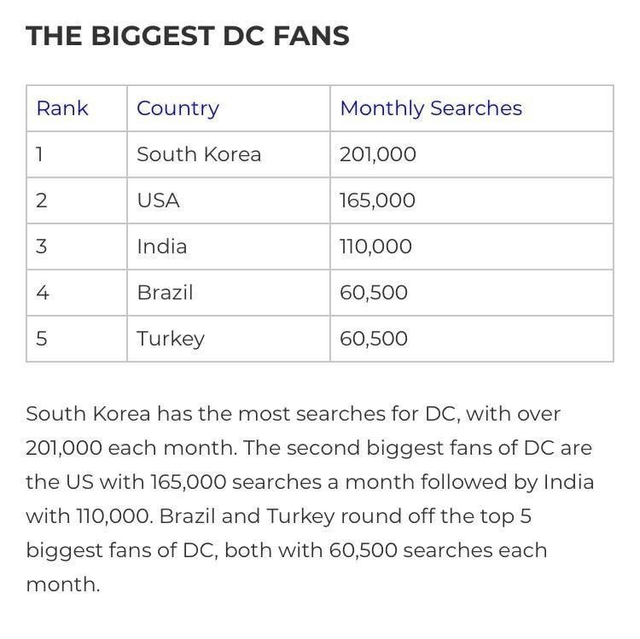Viewport: 640px width, 639px height.
Task: Click the 165,000 monthly searches cell
Action: coord(378,200)
